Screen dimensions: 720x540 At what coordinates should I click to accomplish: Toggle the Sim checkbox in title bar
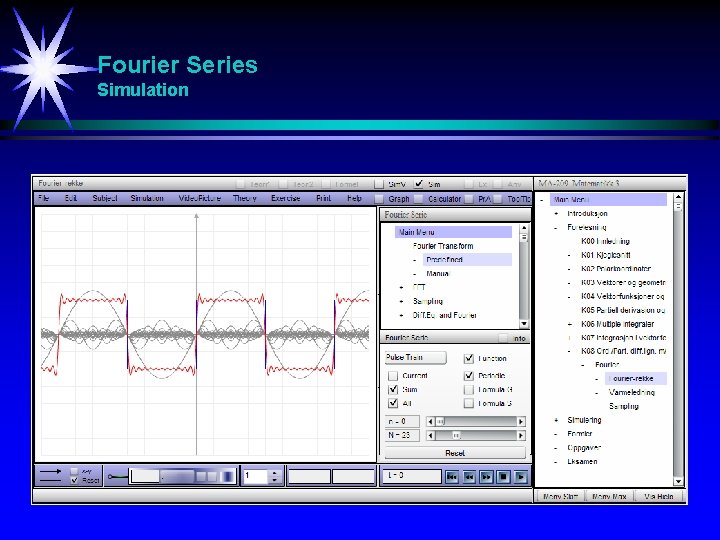point(418,184)
